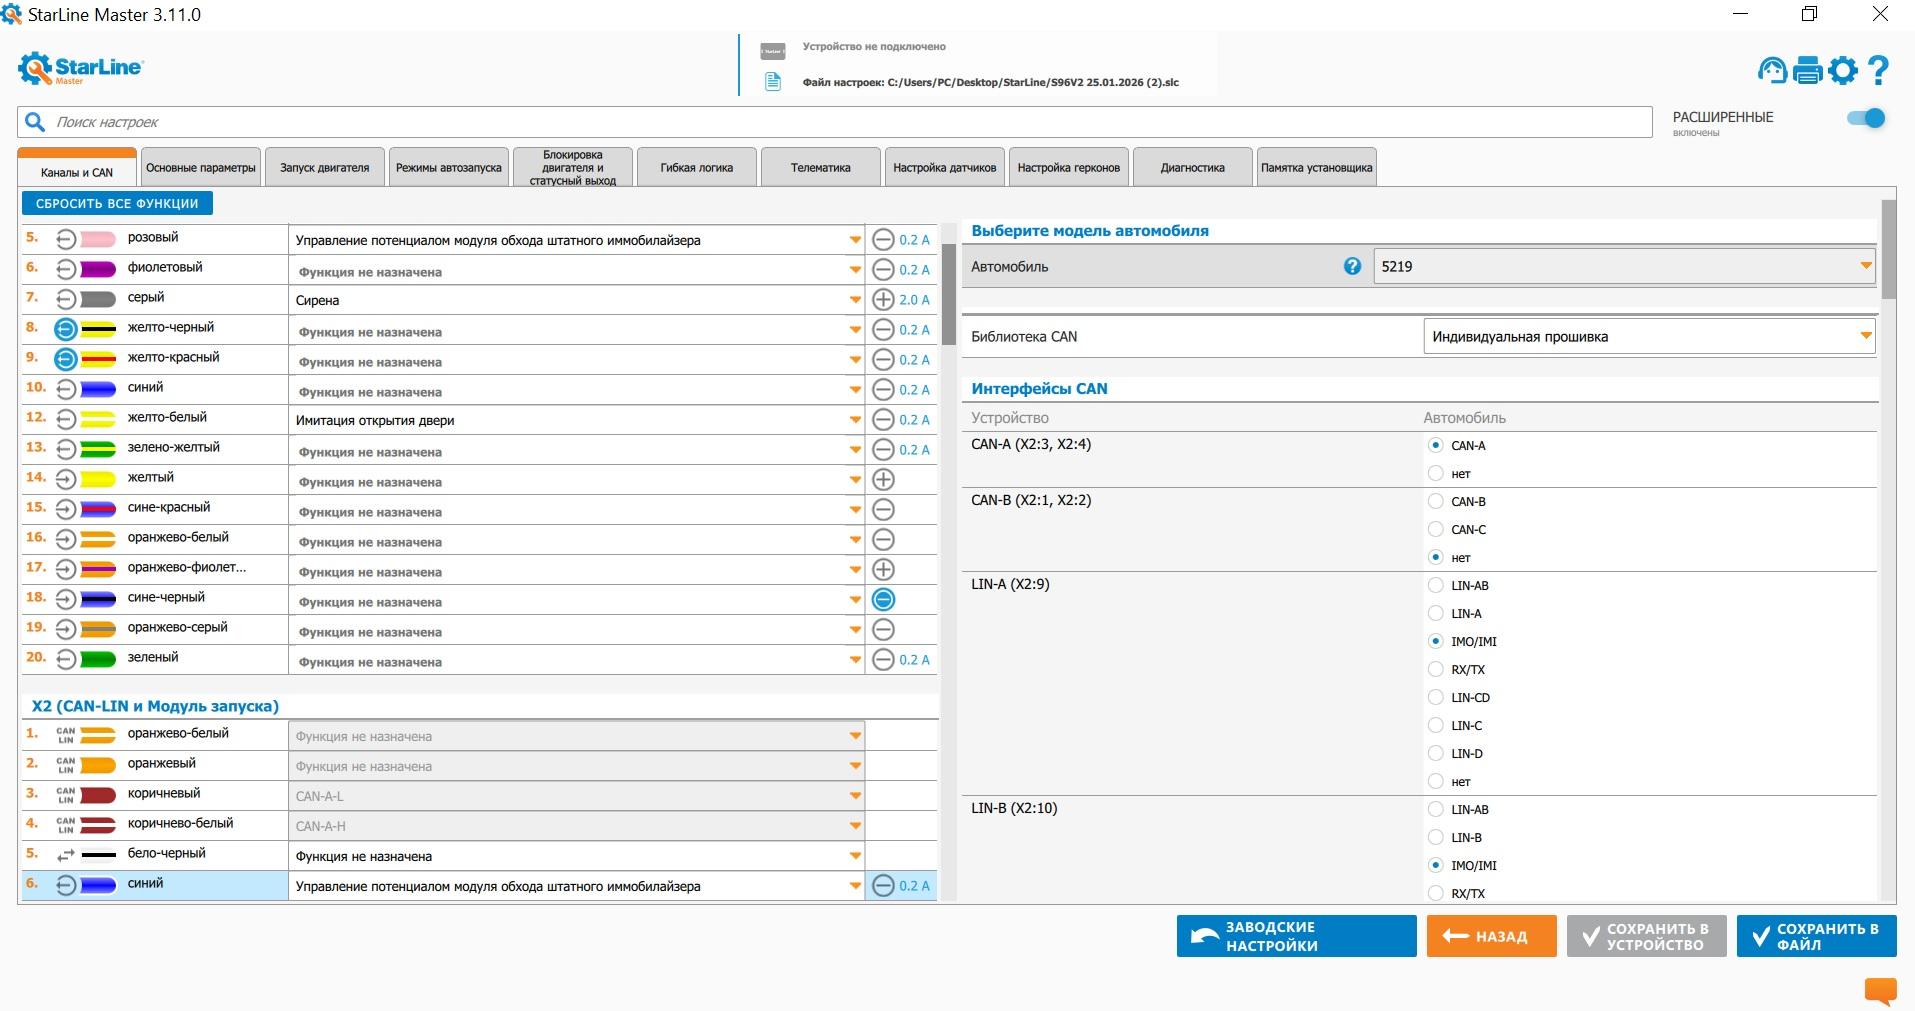The width and height of the screenshot is (1915, 1011).
Task: Toggle the РАСШИРЕННЫЕ advanced mode switch
Action: (1866, 118)
